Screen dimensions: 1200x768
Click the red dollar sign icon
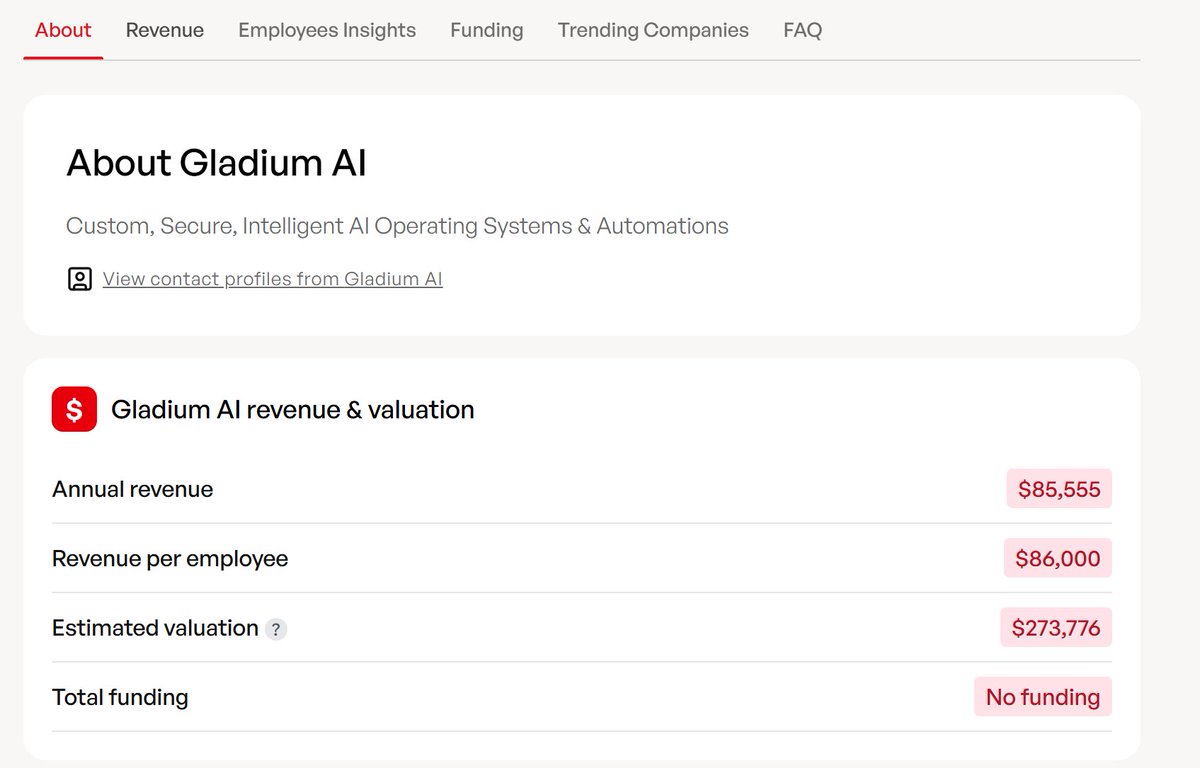pyautogui.click(x=74, y=409)
